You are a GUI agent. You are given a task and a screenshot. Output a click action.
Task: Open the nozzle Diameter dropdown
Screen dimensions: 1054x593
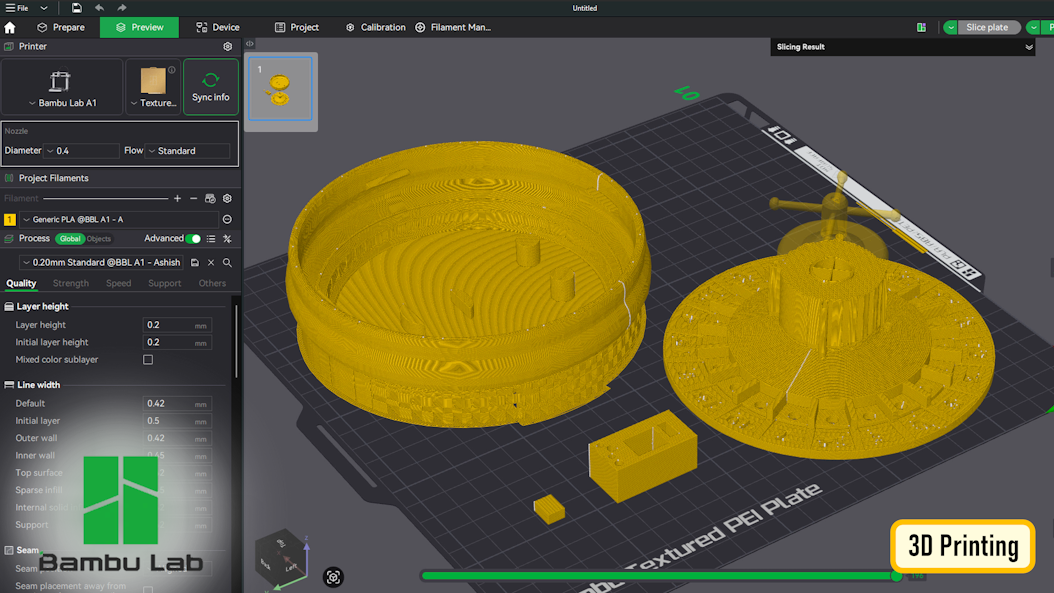pyautogui.click(x=81, y=151)
